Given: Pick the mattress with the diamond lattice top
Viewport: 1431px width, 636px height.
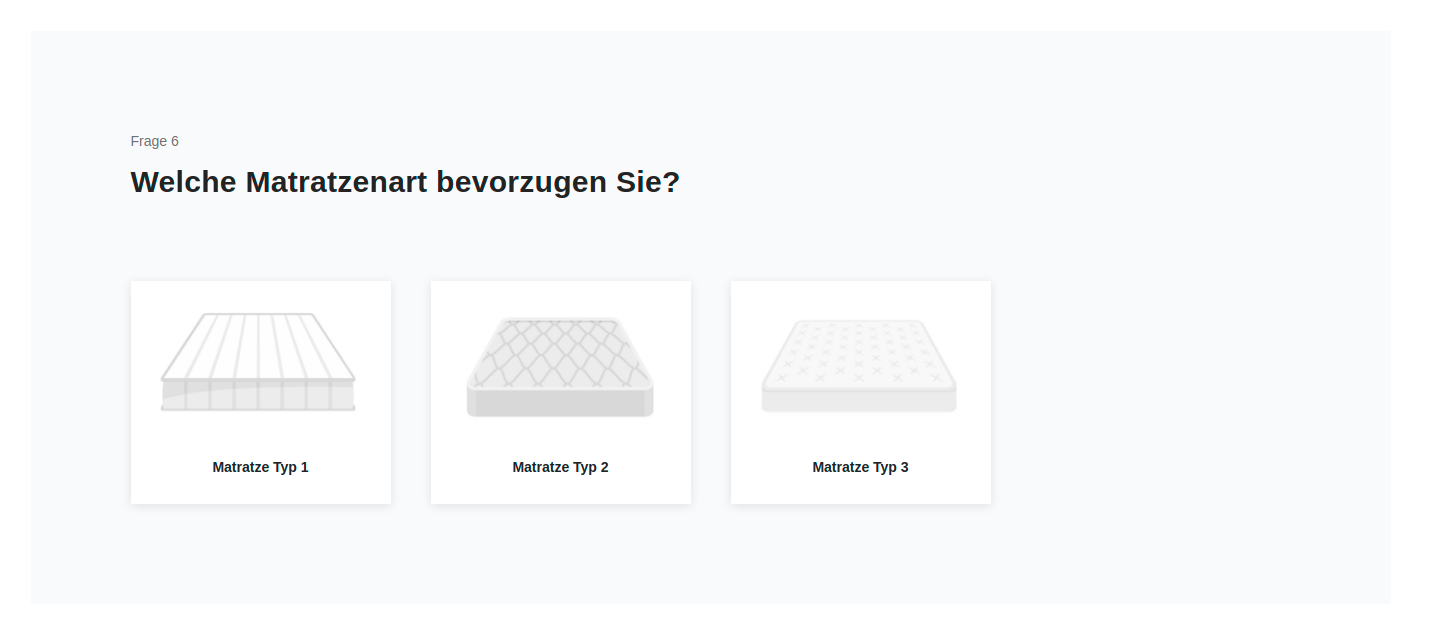Looking at the screenshot, I should tap(560, 366).
